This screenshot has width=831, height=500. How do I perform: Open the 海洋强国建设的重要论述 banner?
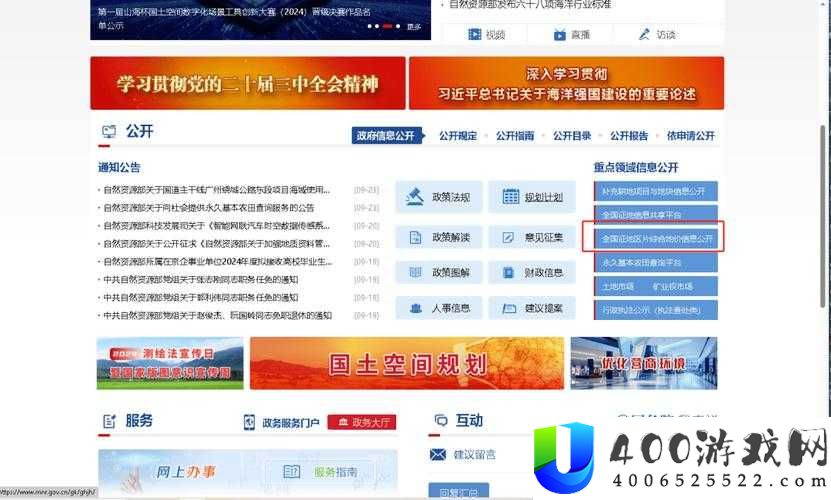point(566,83)
